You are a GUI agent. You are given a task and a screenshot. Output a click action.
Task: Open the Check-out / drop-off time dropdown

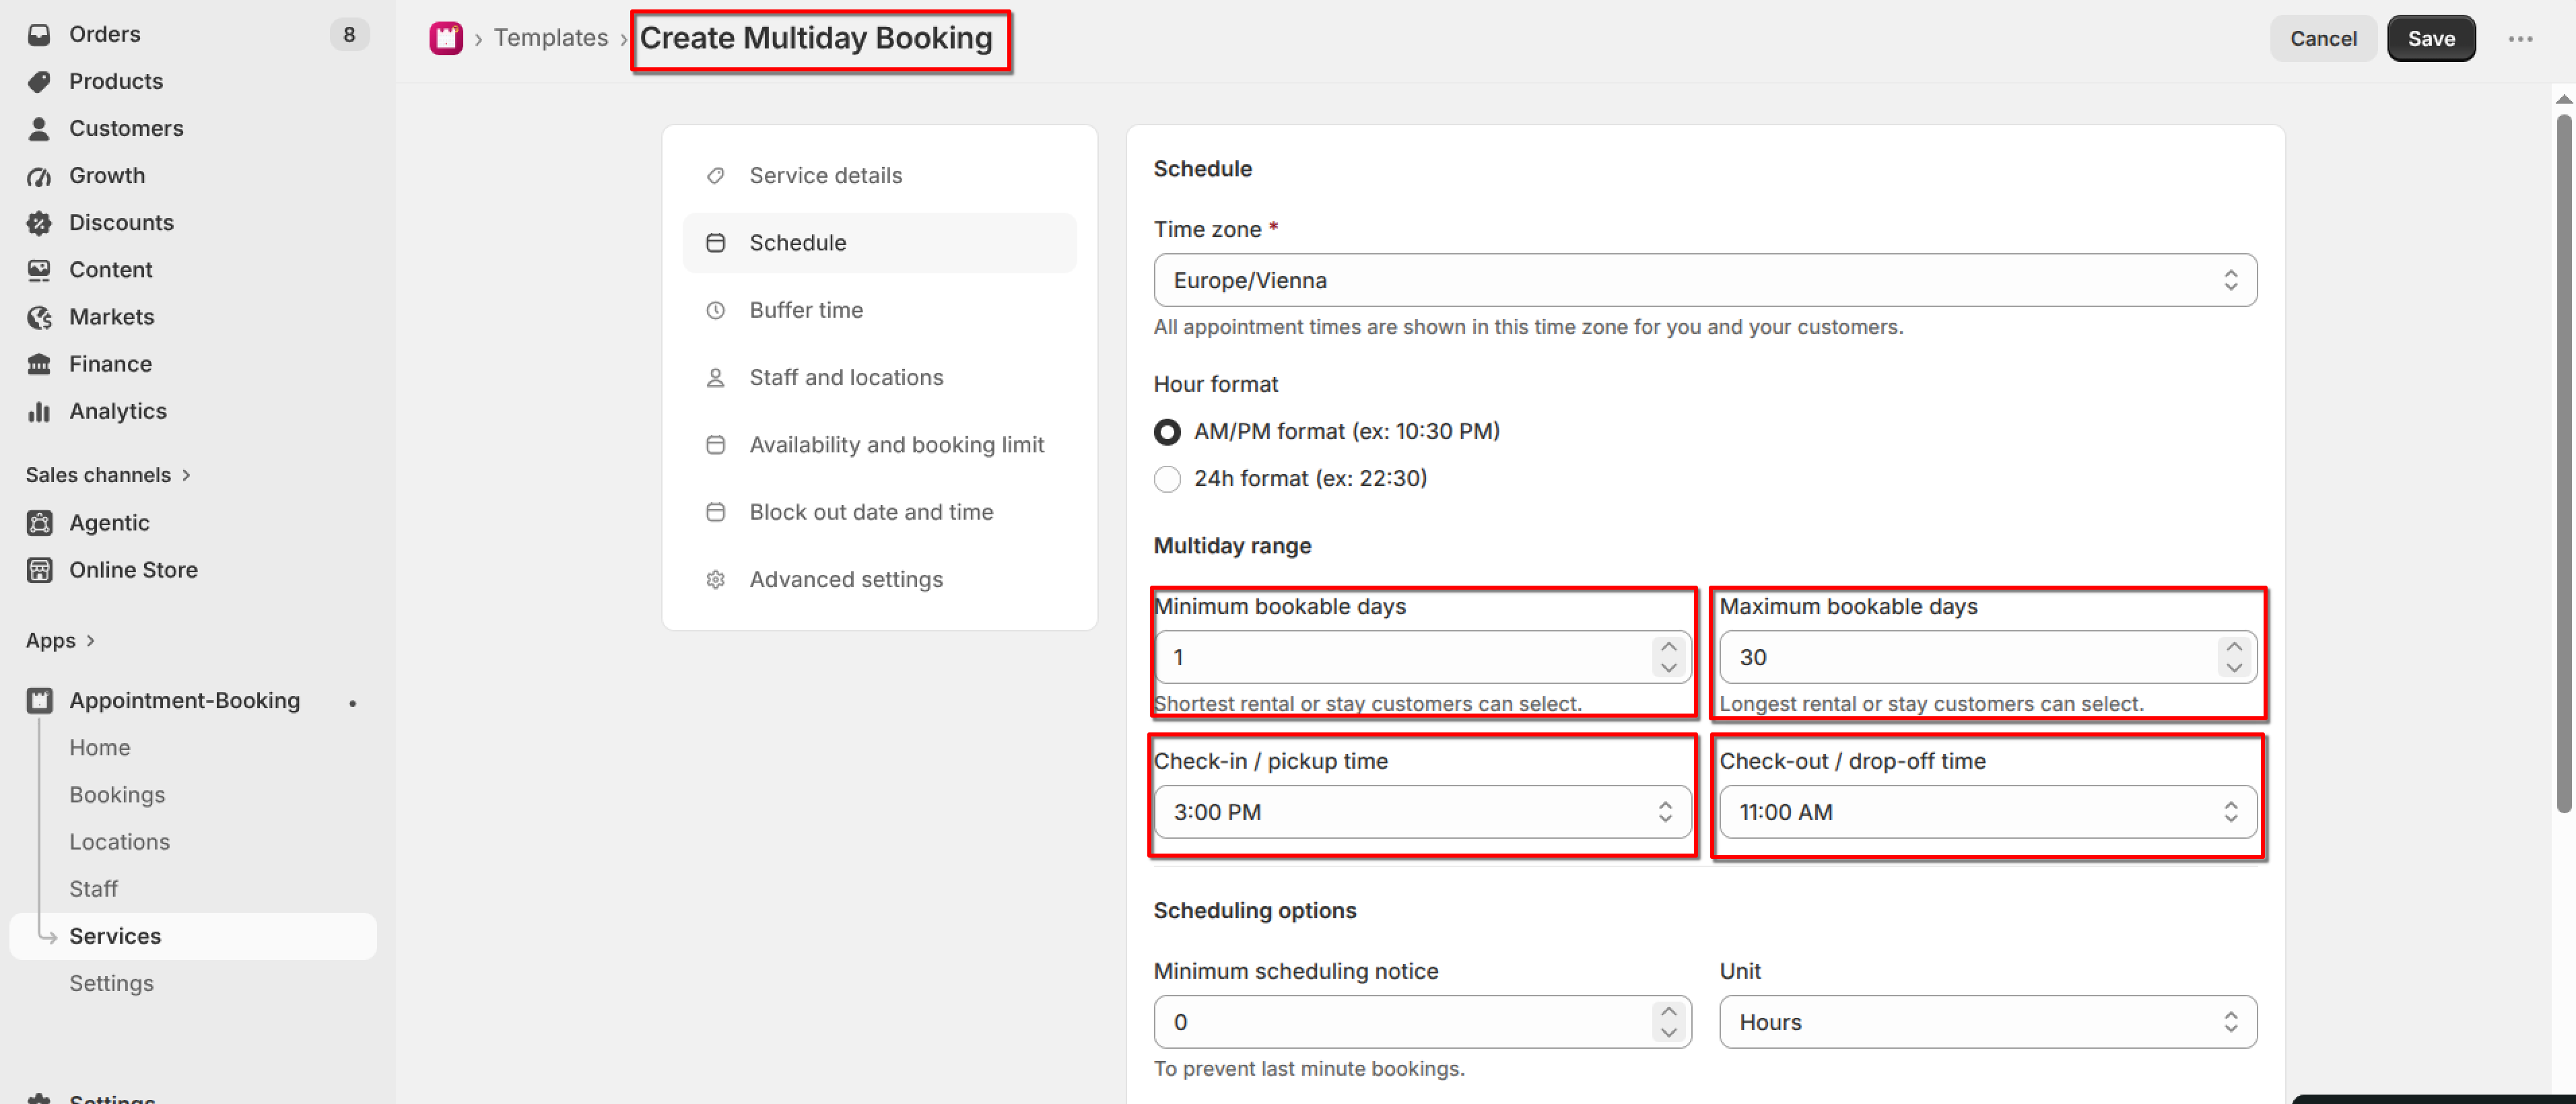click(x=1987, y=812)
